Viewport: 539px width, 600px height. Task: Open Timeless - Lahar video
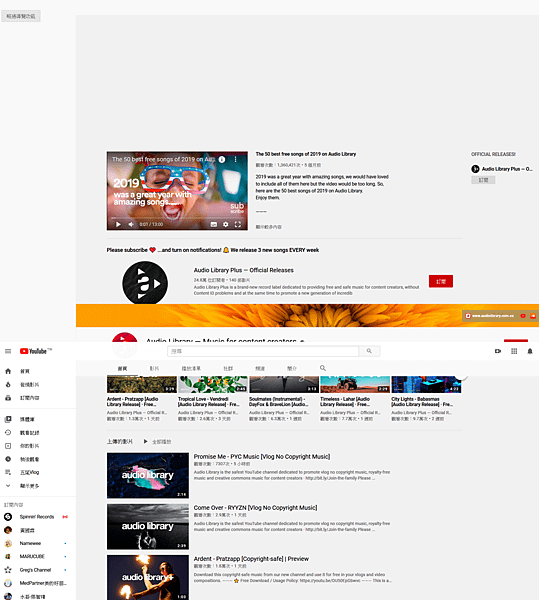coord(345,401)
